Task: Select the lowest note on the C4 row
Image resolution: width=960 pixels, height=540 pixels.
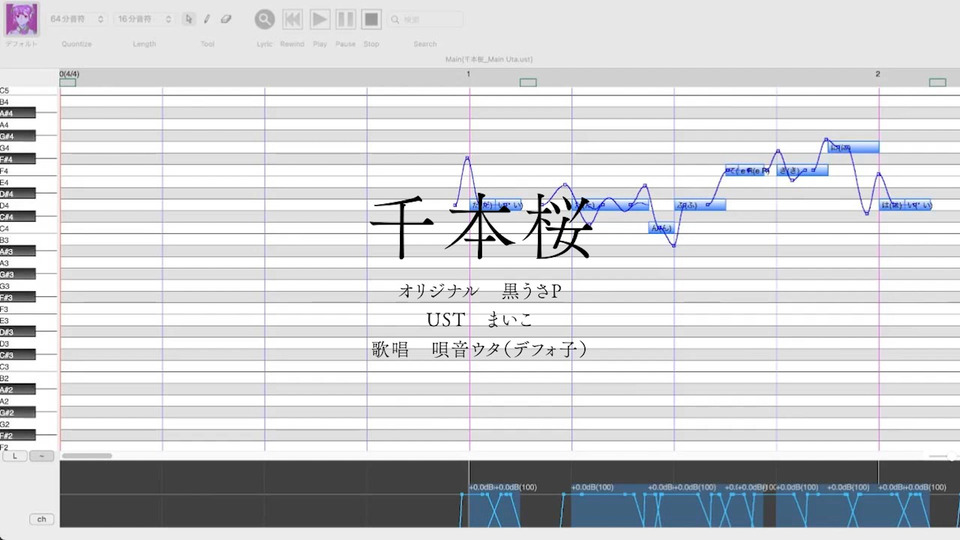Action: (x=661, y=228)
